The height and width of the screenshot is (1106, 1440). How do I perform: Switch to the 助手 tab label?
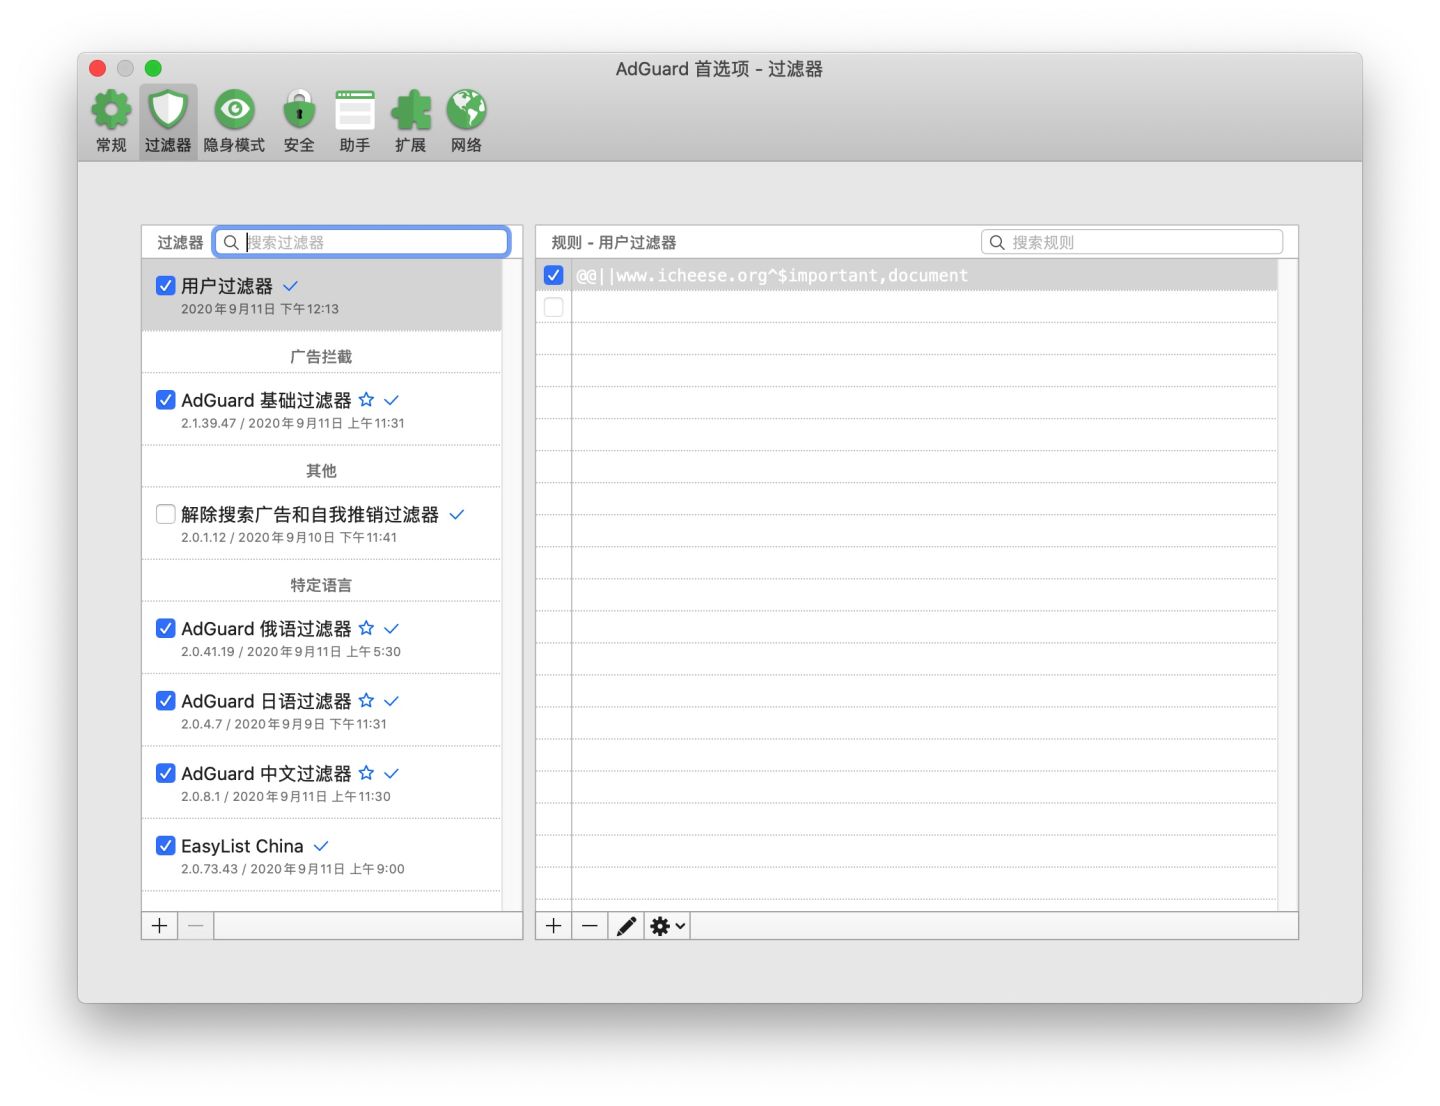point(355,145)
